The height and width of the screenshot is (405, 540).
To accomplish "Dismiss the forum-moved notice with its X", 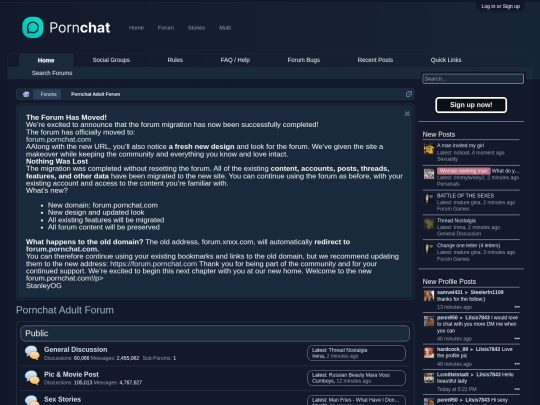I will [x=407, y=114].
